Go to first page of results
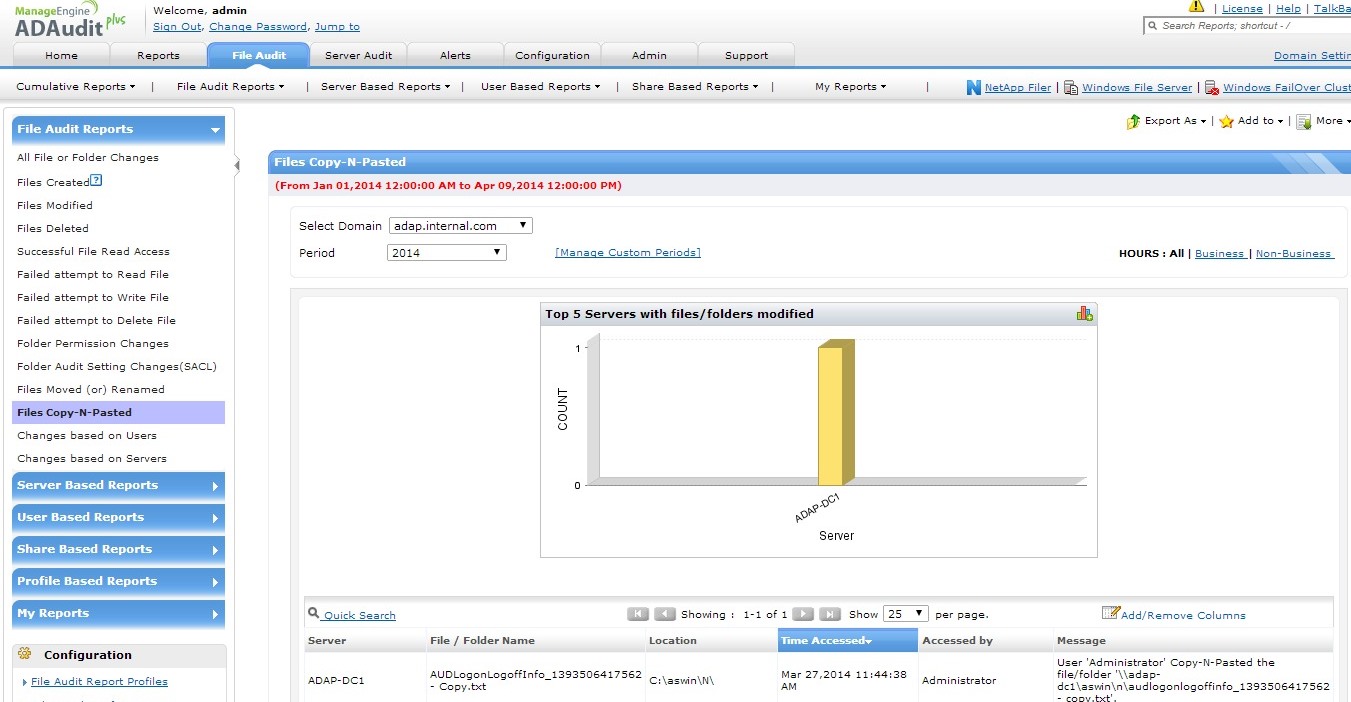The image size is (1351, 702). click(638, 614)
